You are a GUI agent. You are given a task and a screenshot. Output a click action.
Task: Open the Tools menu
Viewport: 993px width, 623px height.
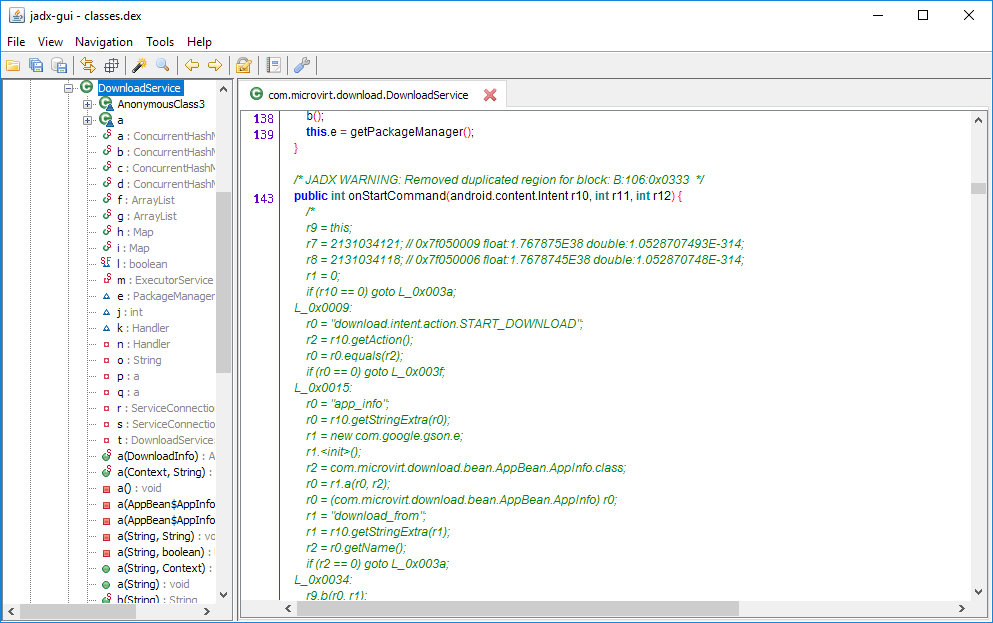160,42
